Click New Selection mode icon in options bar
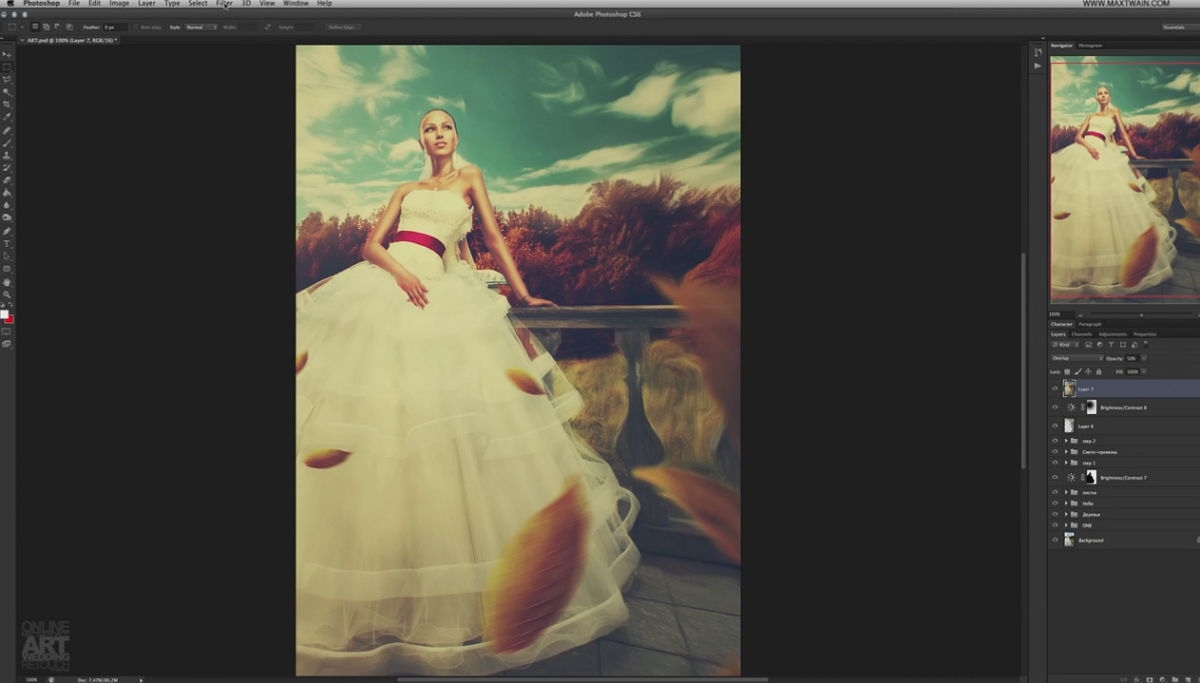Screen dimensions: 1200x683 tap(34, 27)
